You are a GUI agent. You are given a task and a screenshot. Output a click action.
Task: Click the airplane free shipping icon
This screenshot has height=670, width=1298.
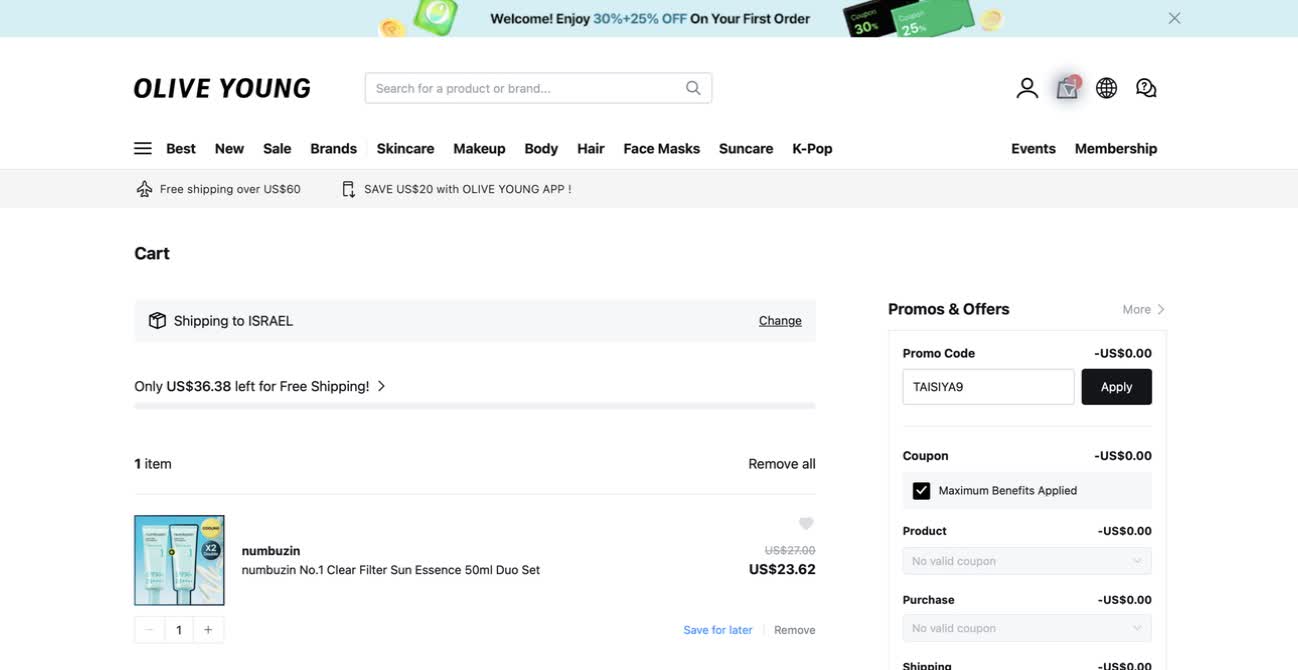pos(144,189)
